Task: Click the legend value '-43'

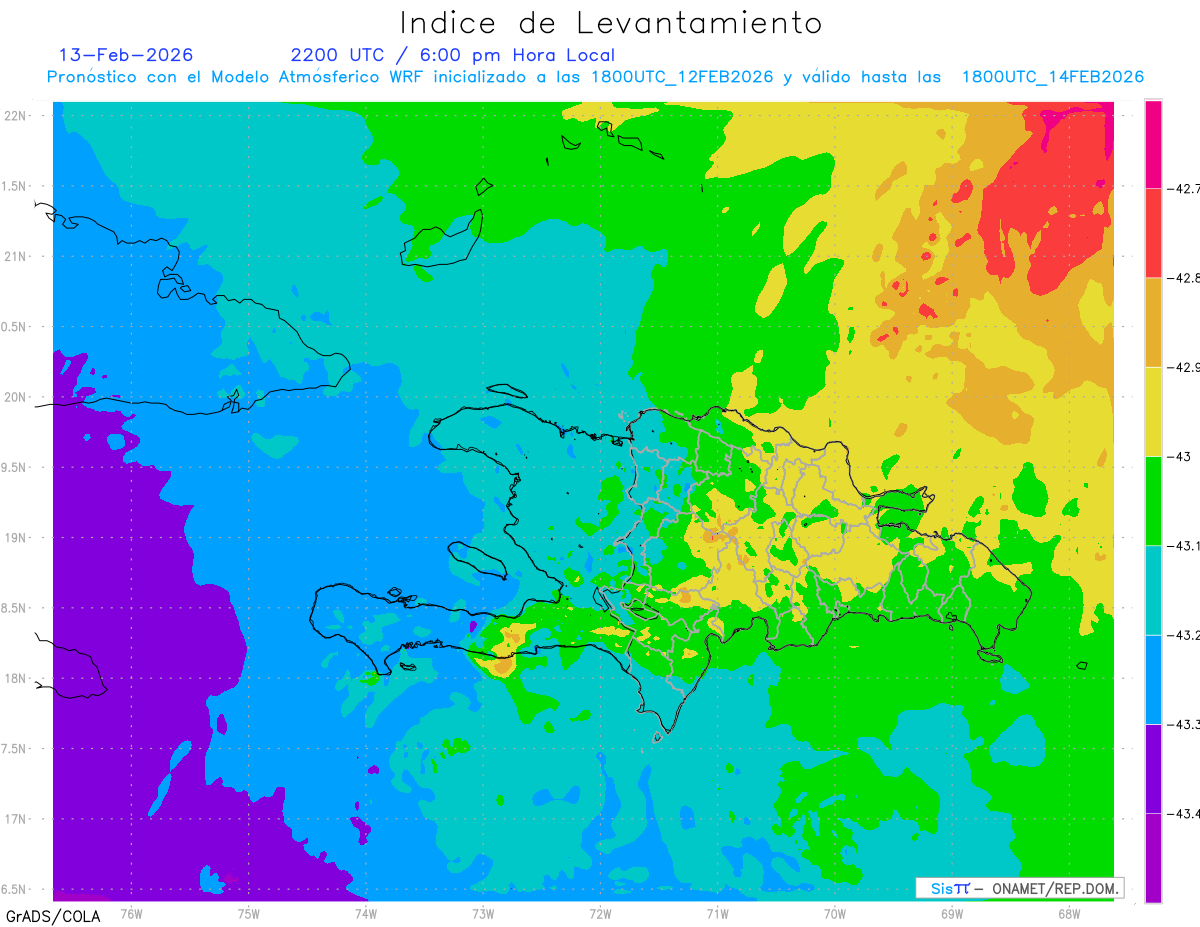Action: click(1180, 456)
